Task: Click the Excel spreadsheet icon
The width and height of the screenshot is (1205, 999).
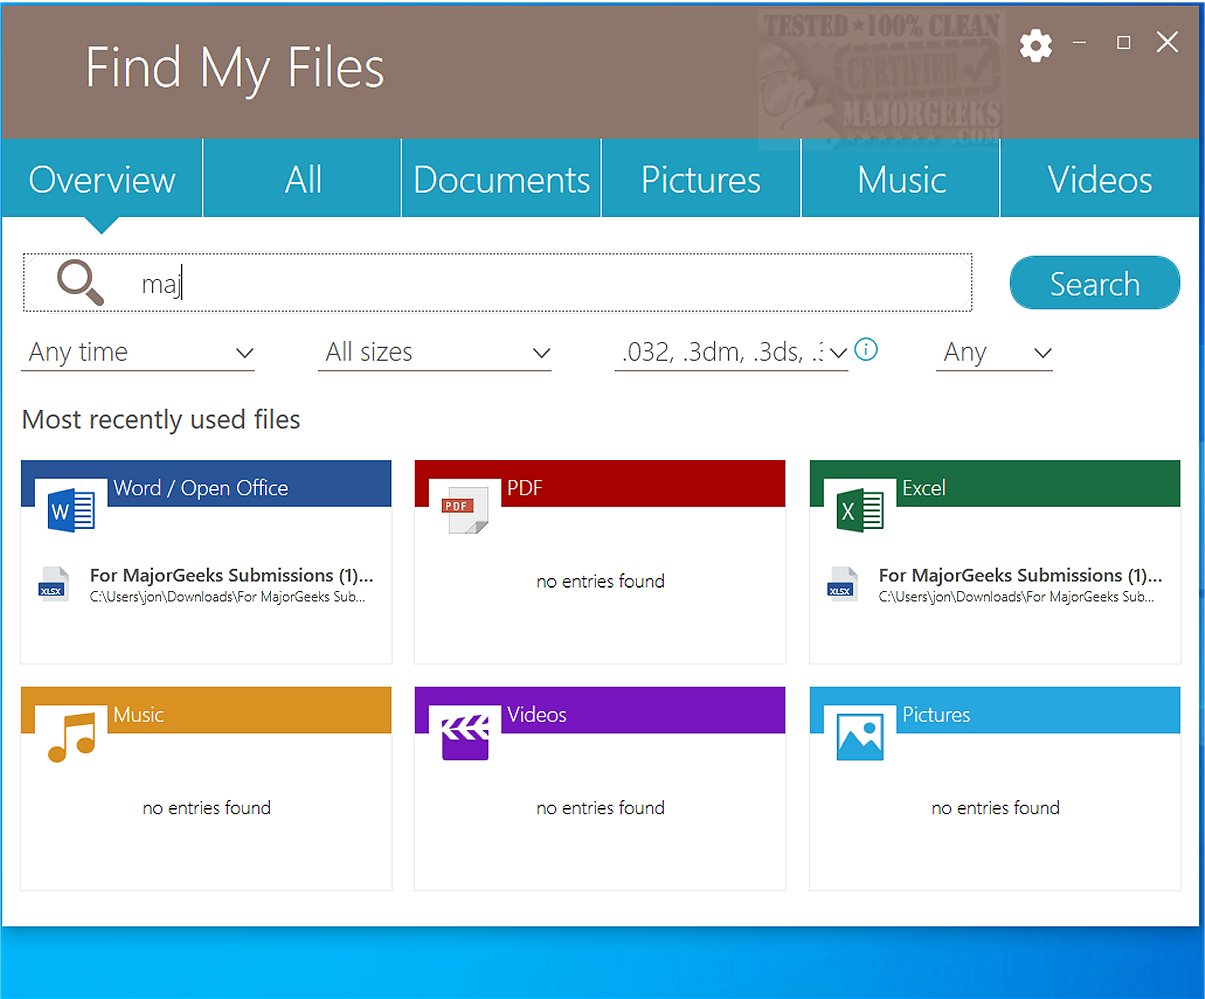Action: (x=860, y=512)
